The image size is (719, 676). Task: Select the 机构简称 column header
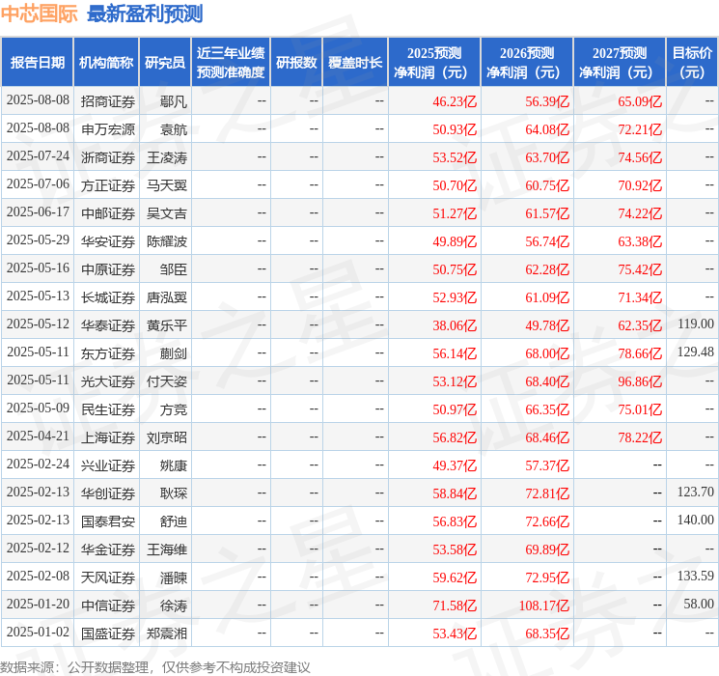(x=106, y=62)
